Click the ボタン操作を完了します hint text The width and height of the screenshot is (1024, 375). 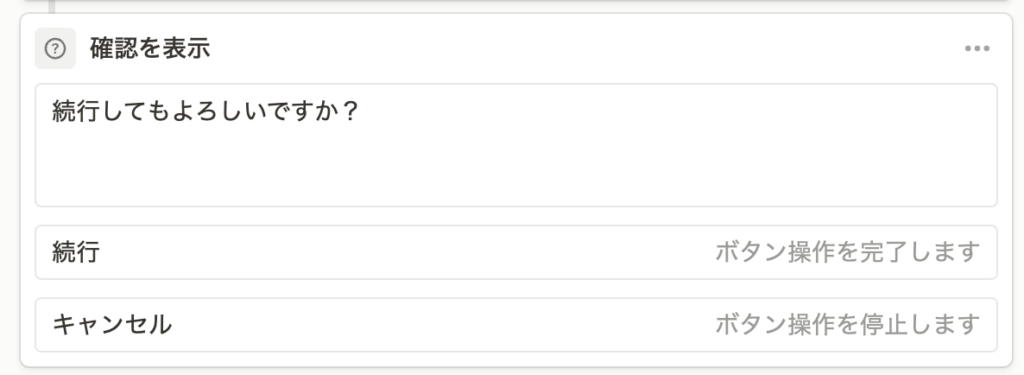pos(848,252)
